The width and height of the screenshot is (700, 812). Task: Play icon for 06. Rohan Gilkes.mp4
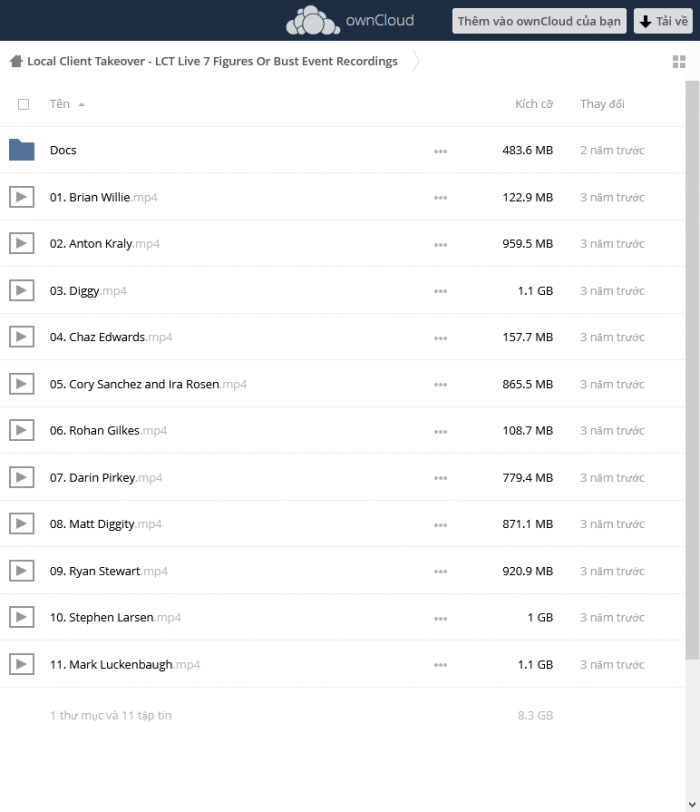click(x=22, y=430)
